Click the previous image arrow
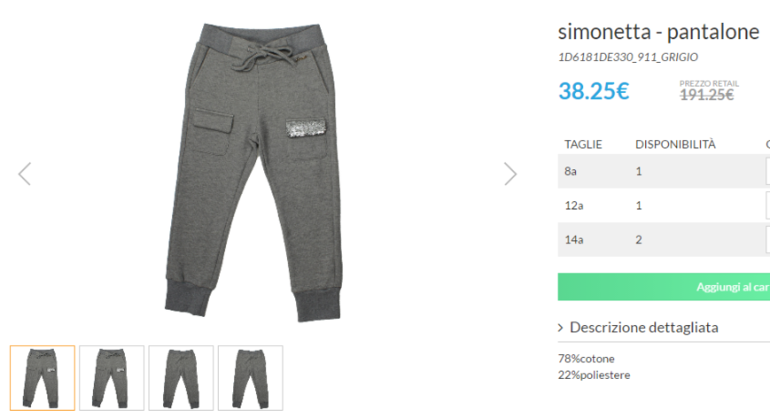 pyautogui.click(x=25, y=174)
